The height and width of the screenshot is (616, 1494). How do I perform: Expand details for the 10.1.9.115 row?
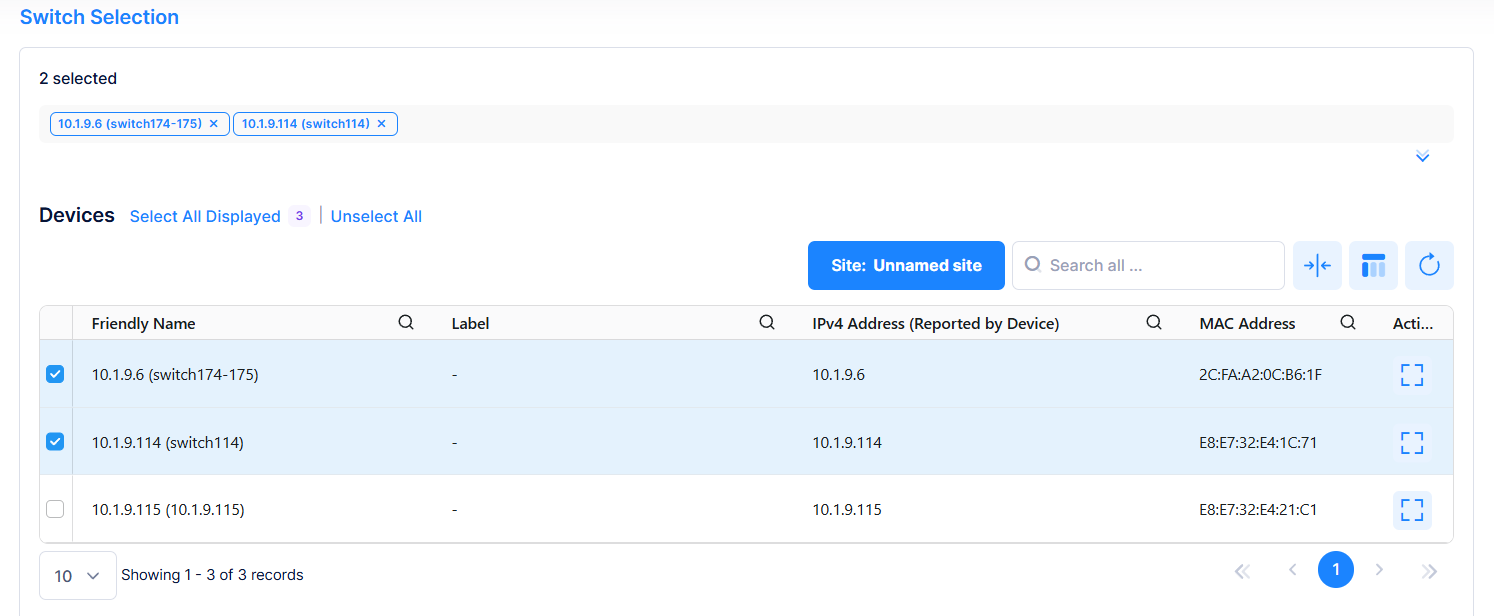click(1412, 509)
